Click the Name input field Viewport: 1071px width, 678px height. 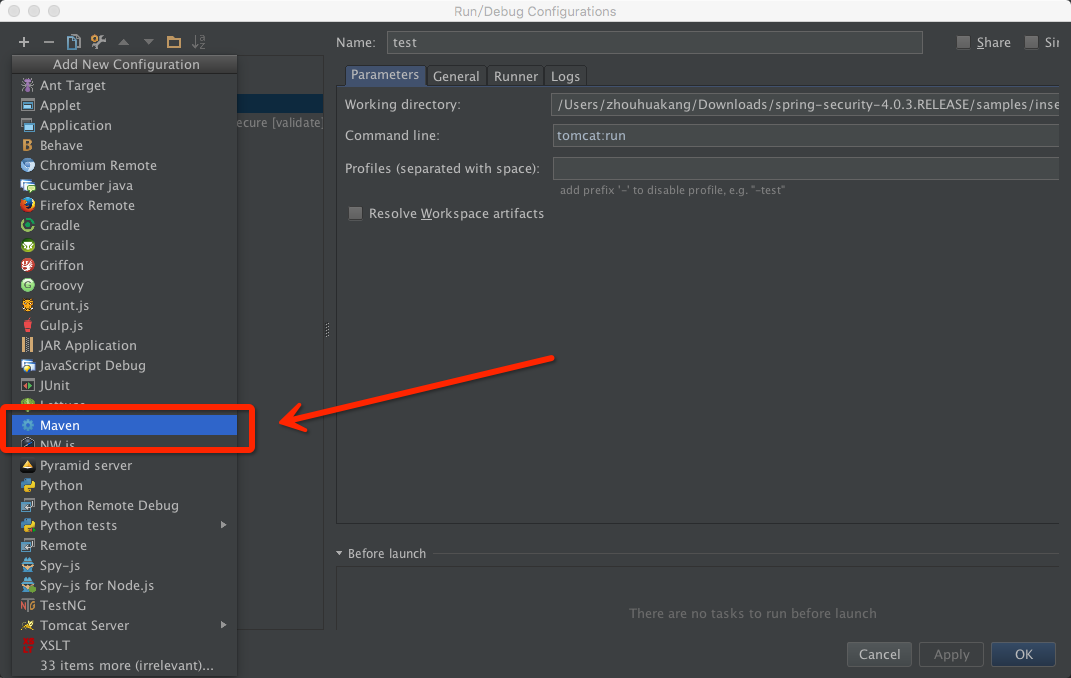654,42
